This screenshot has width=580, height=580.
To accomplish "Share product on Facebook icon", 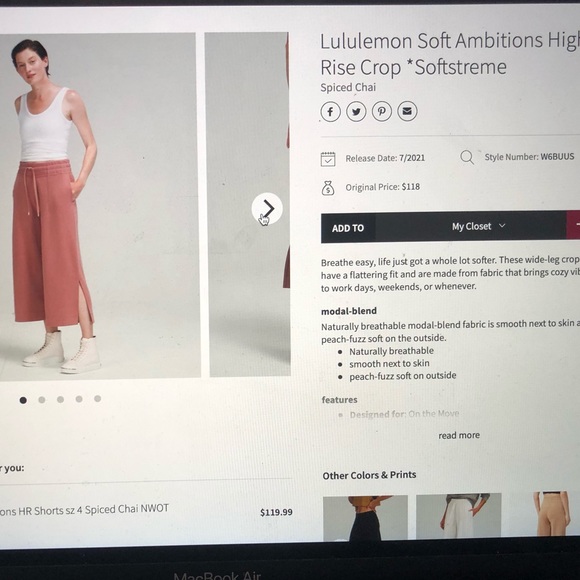I will [330, 112].
